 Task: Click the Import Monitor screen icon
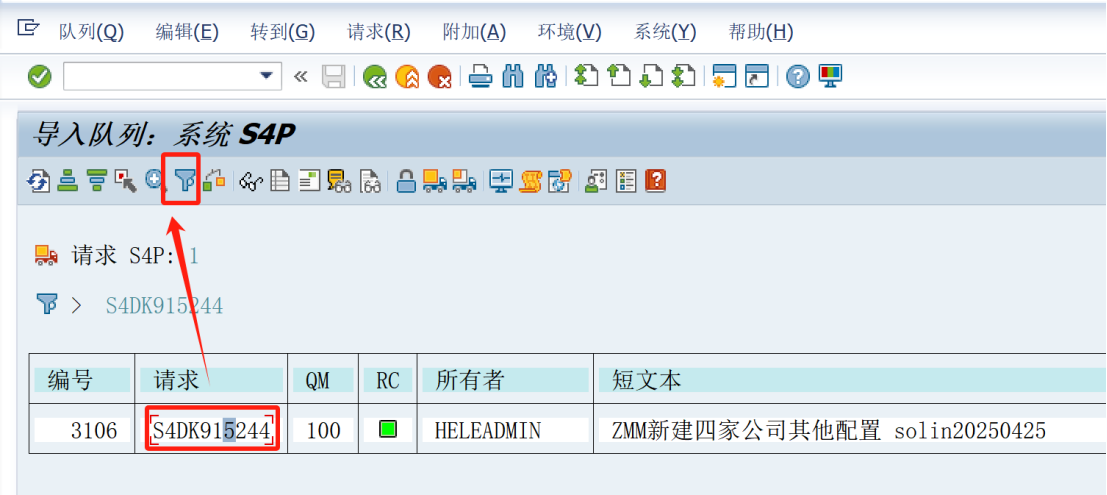[x=501, y=181]
